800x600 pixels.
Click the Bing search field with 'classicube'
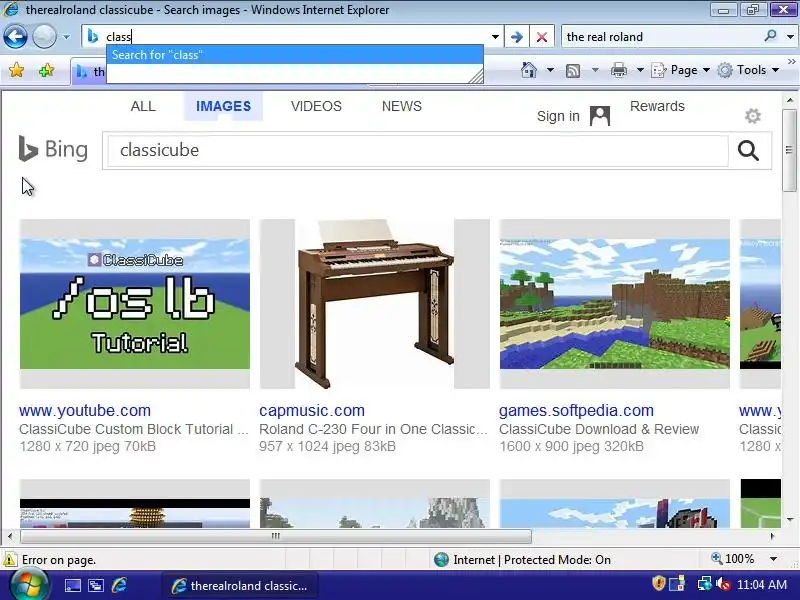[417, 150]
